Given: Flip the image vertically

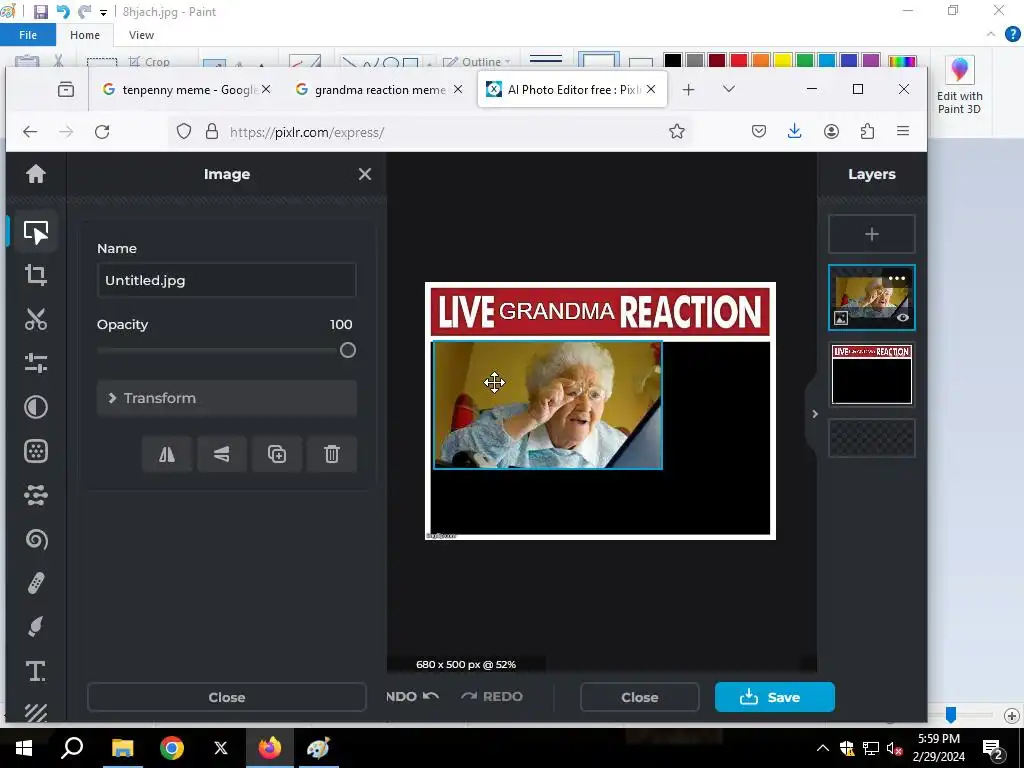Looking at the screenshot, I should coord(222,454).
